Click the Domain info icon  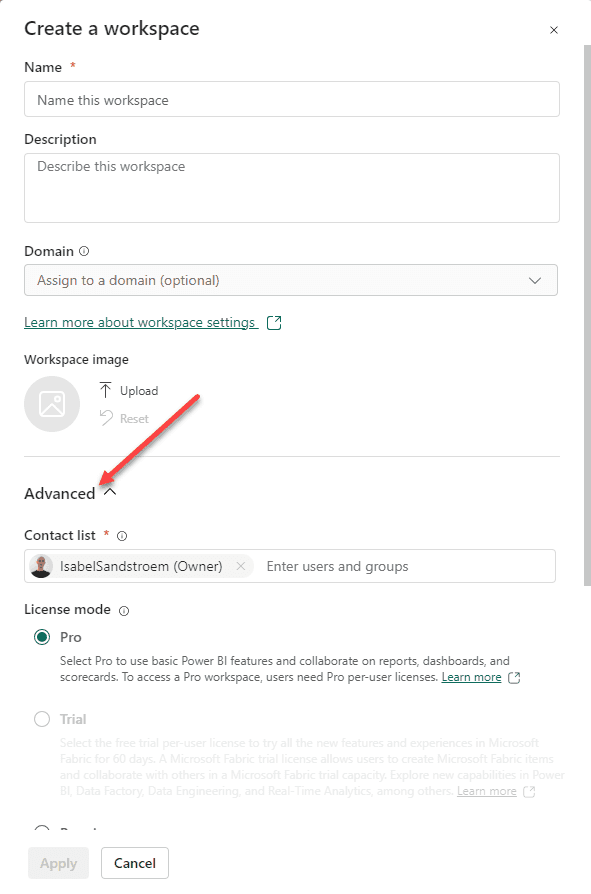84,251
